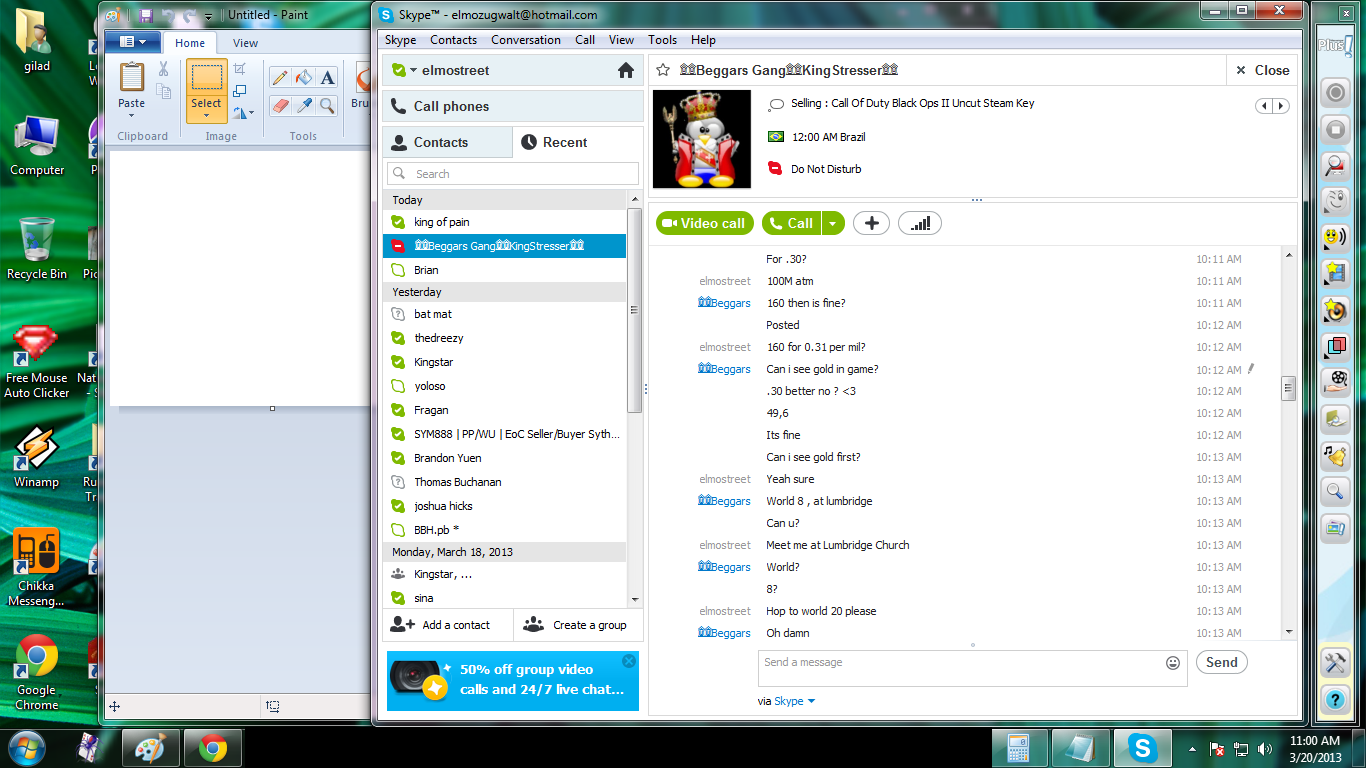Close the Skype ad banner
The image size is (1366, 768).
629,661
